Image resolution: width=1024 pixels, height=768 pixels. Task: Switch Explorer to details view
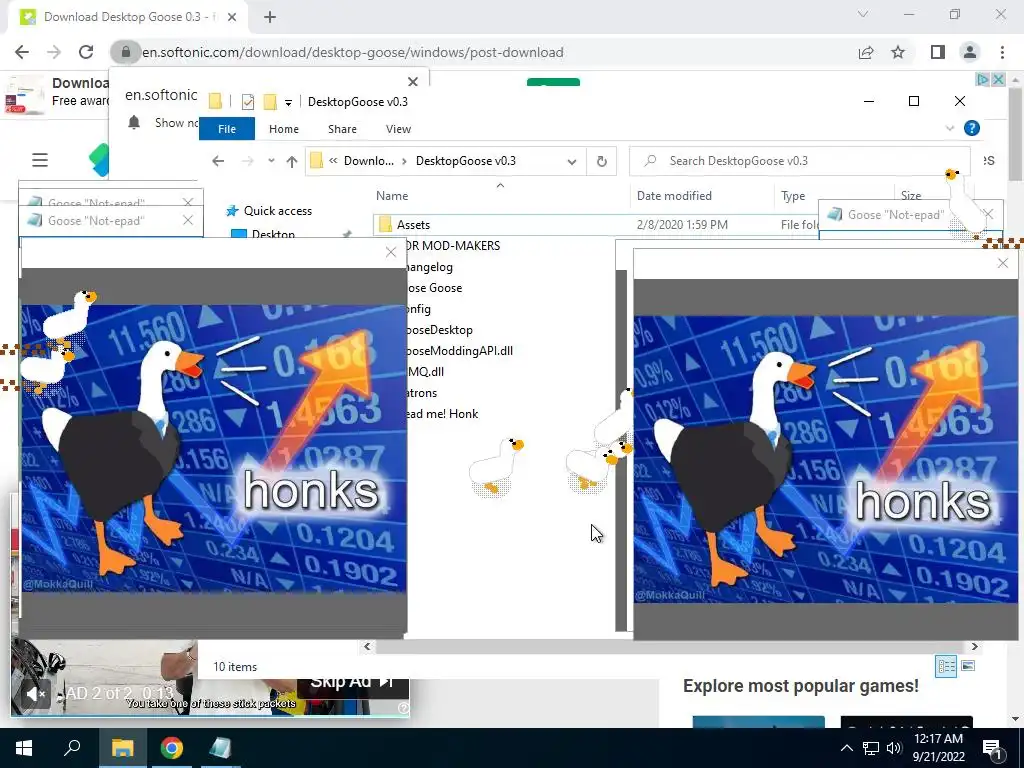(x=946, y=666)
